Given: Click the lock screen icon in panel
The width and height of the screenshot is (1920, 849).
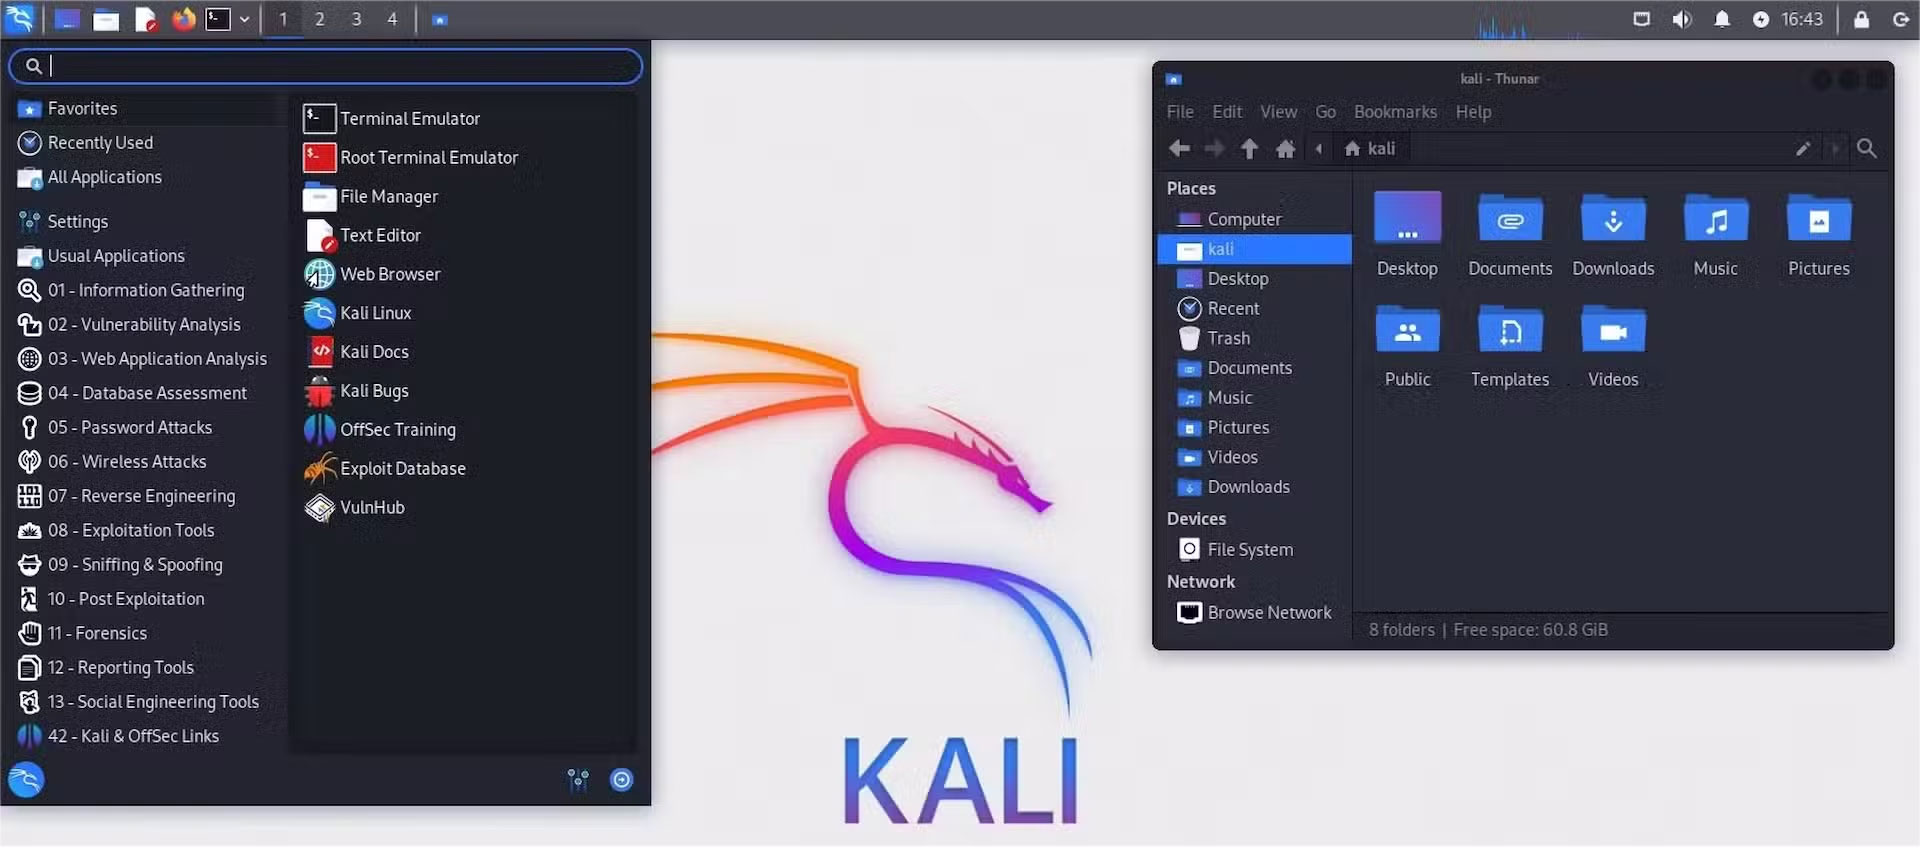Looking at the screenshot, I should [1861, 19].
